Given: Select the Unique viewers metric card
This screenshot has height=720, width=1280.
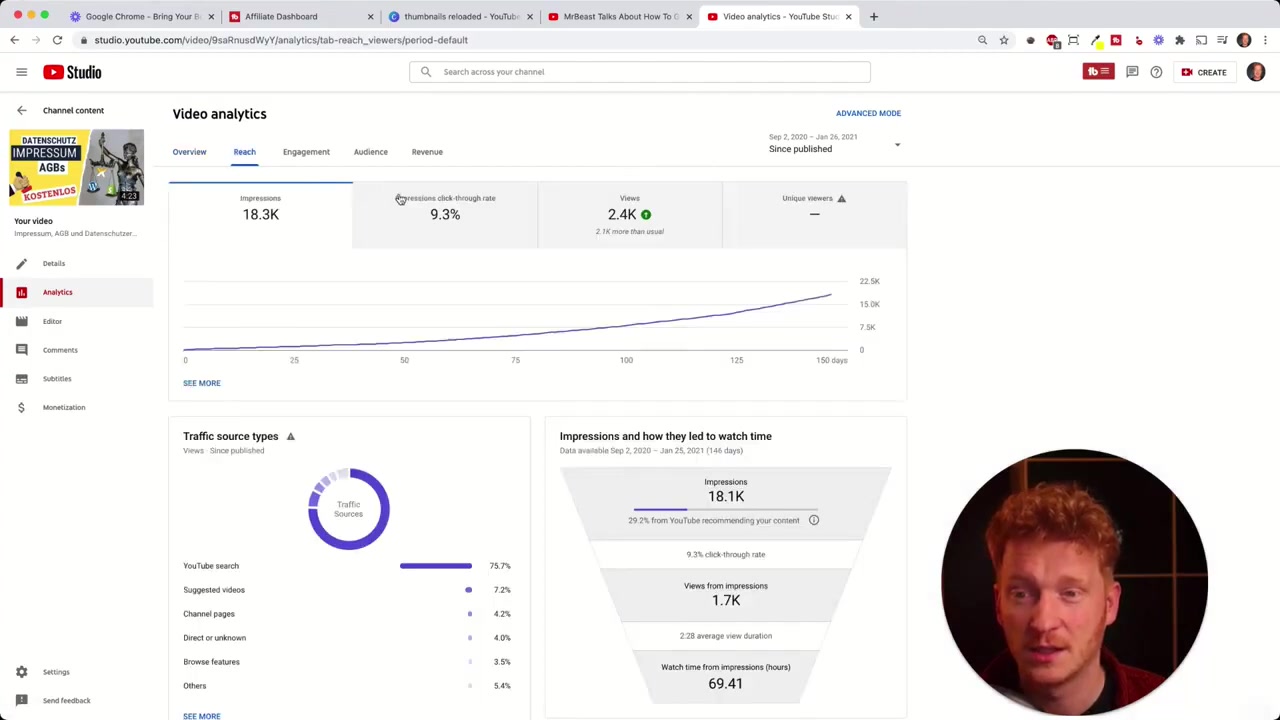Looking at the screenshot, I should [814, 215].
